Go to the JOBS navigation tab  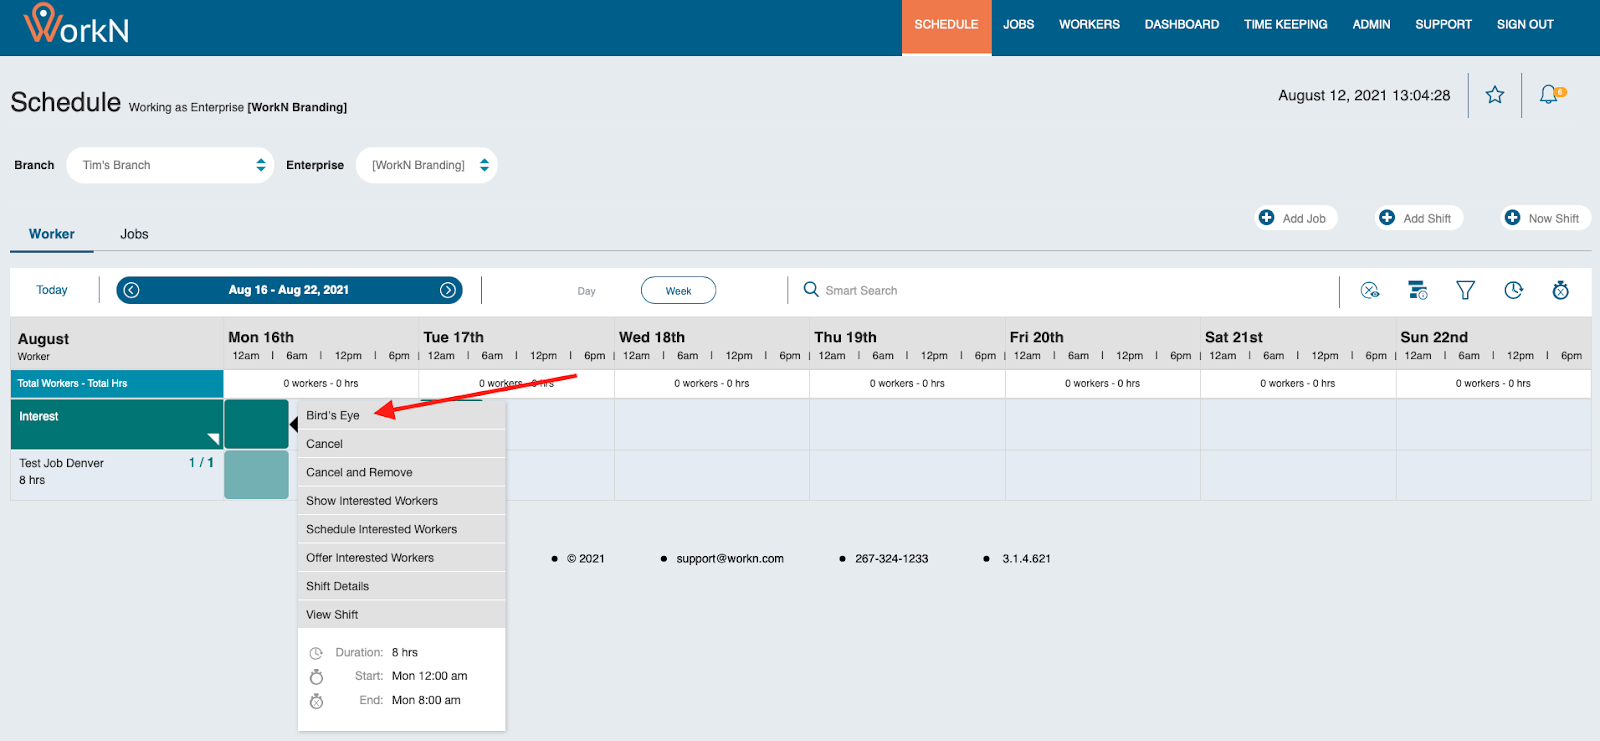pos(1018,25)
